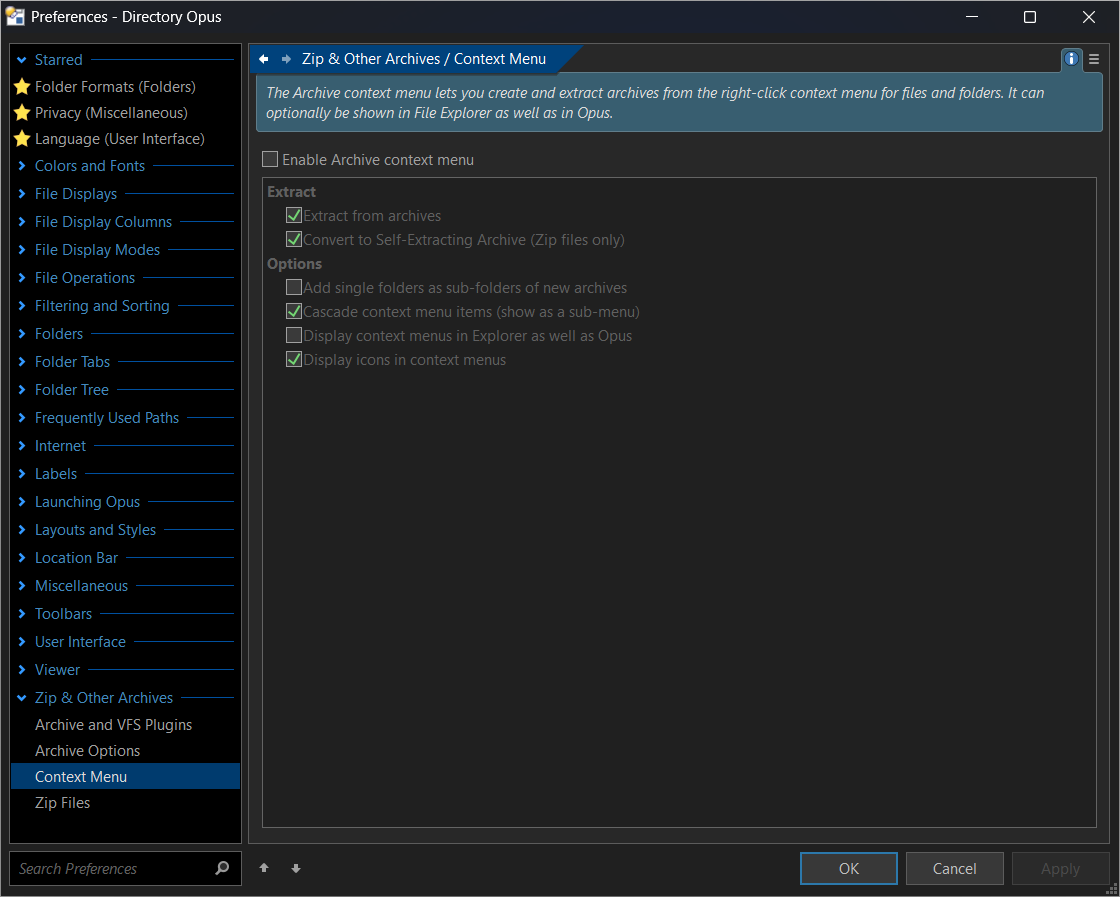This screenshot has height=897, width=1120.
Task: Click the star beside Privacy (Miscellaneous)
Action: tap(22, 113)
